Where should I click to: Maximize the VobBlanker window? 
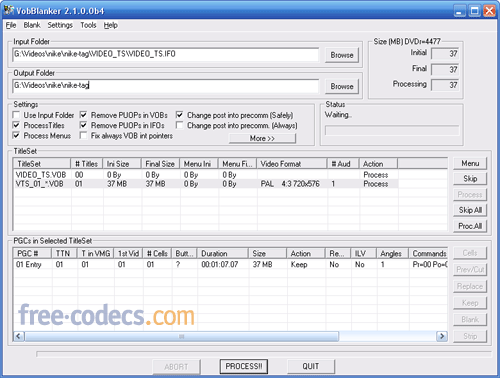tap(474, 11)
